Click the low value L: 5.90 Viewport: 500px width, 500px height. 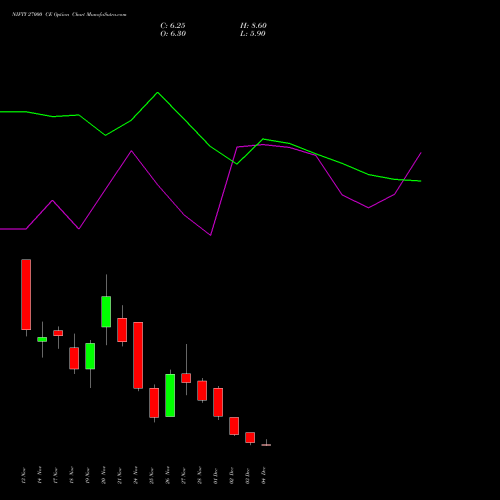coord(253,34)
